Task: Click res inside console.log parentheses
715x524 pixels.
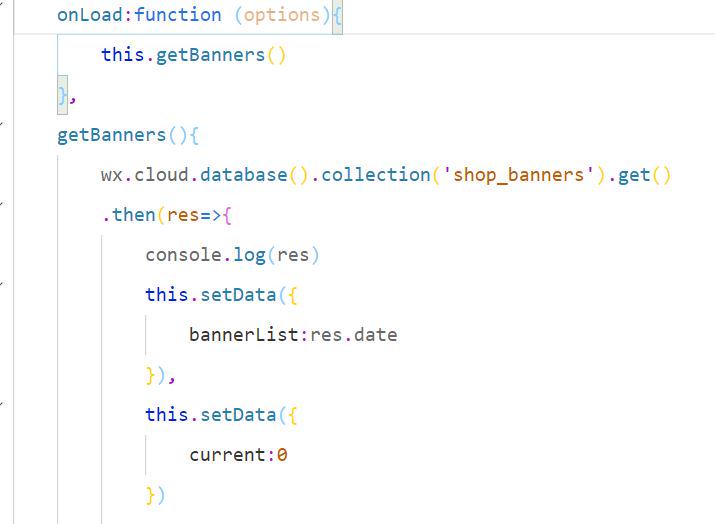Action: point(293,255)
